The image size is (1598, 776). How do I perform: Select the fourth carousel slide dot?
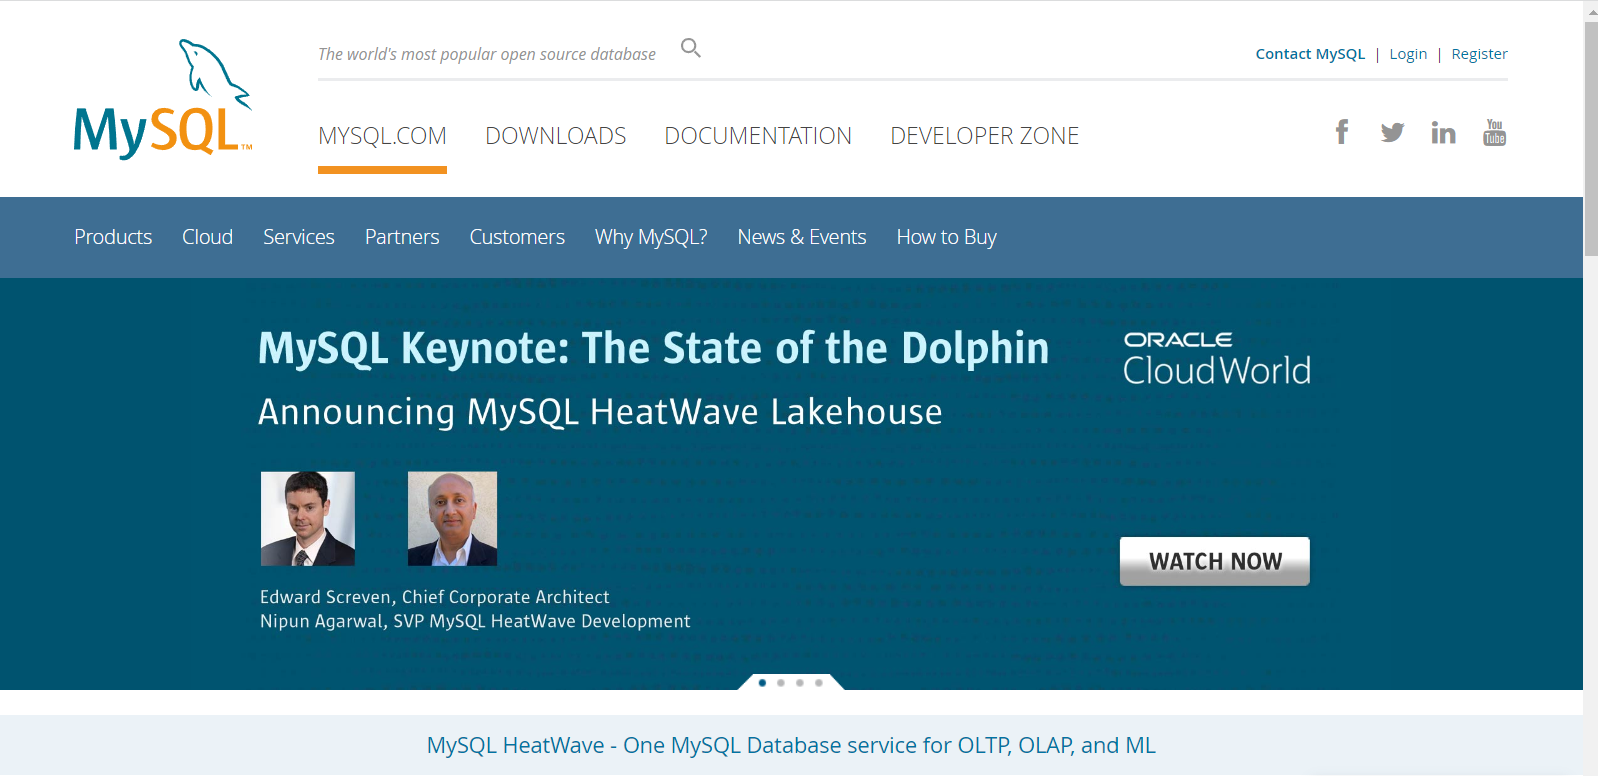tap(819, 683)
